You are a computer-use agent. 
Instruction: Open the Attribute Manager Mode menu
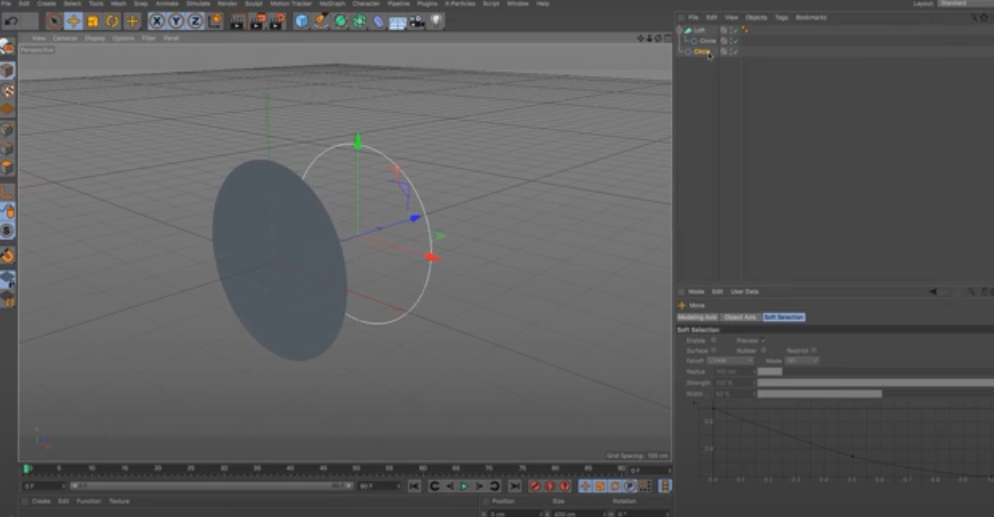coord(696,292)
